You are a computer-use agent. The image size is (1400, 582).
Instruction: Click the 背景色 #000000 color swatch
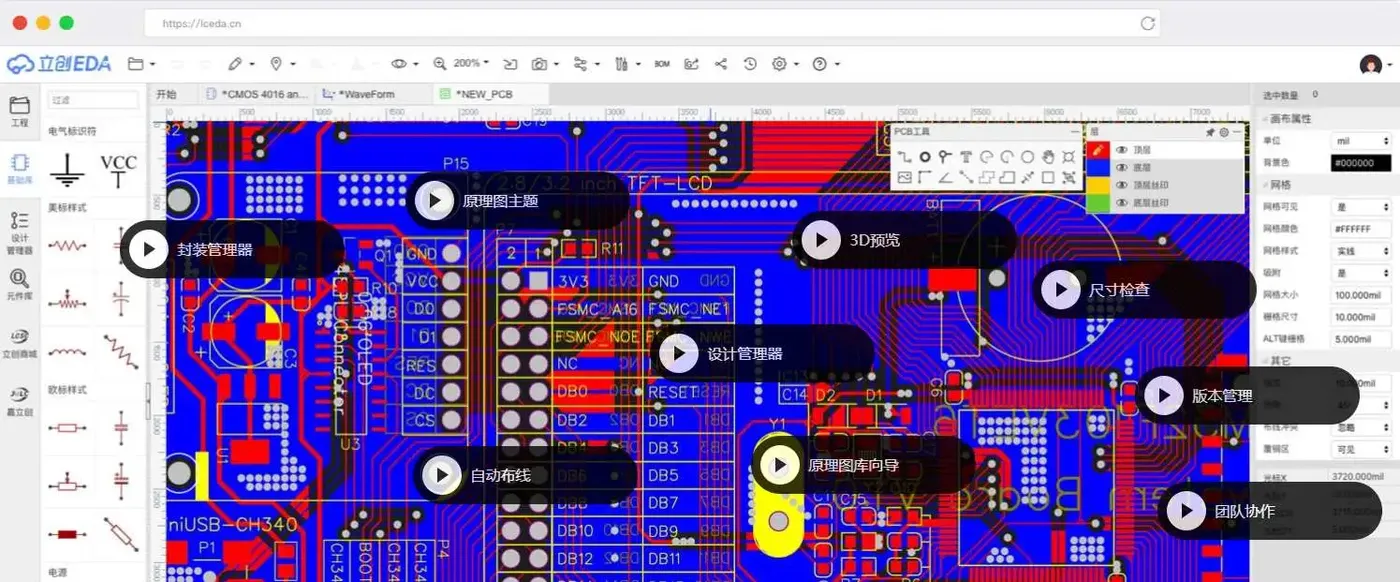pos(1361,163)
